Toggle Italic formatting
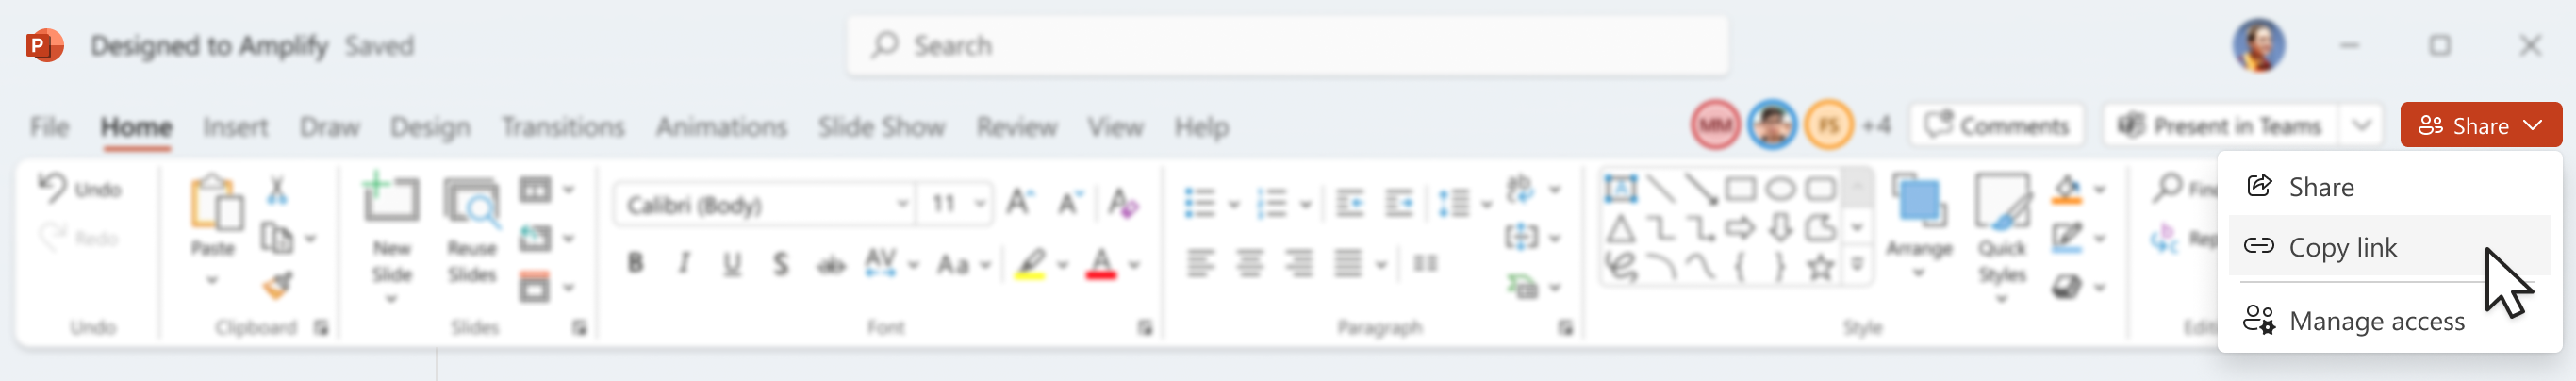Screen dimensions: 2576x381 684,264
